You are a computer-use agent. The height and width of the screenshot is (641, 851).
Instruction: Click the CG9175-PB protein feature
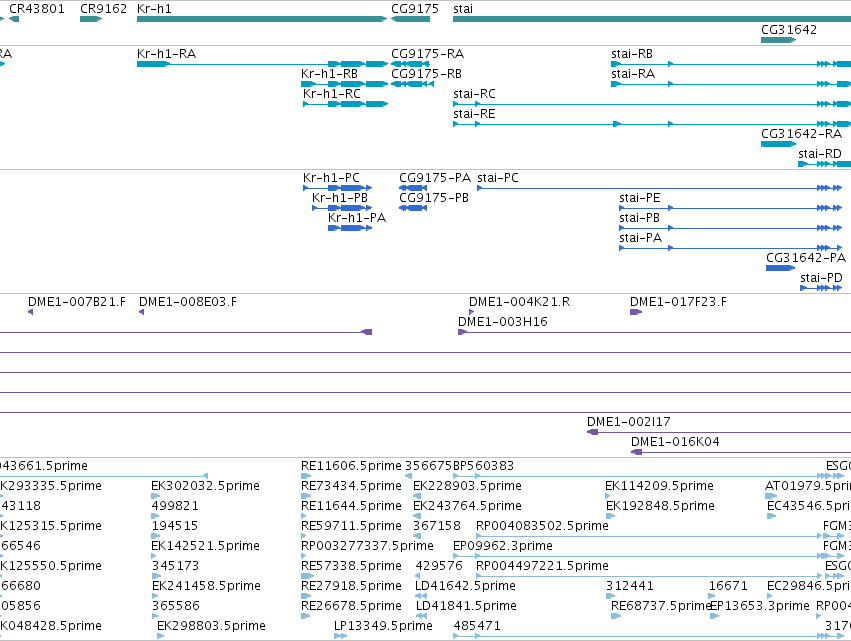click(413, 208)
